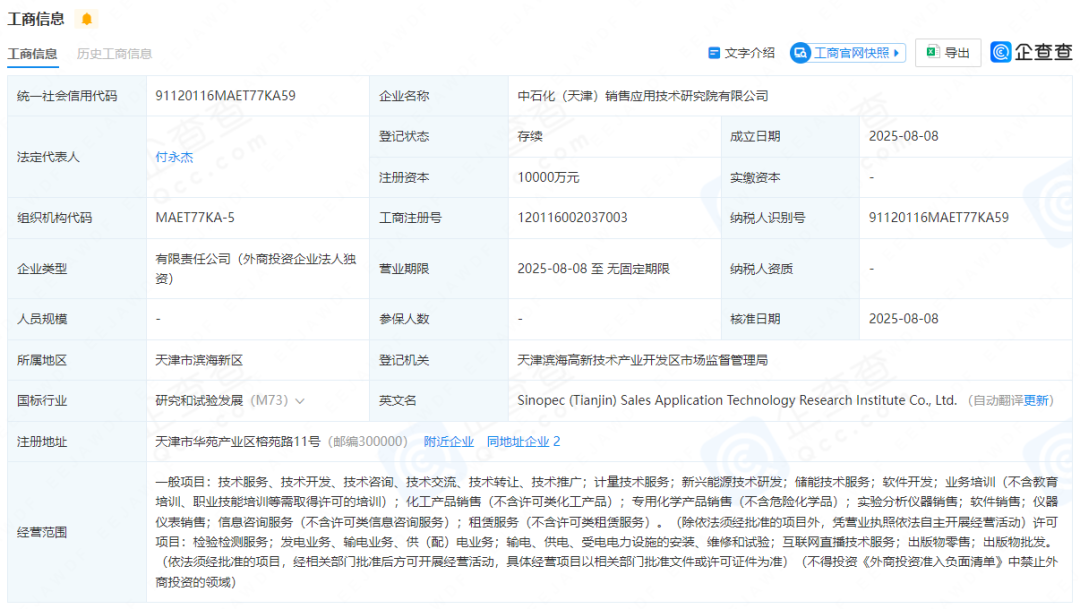Select the company name 中石化（天津）销售应用技术研究院有限公司
Image resolution: width=1080 pixels, height=609 pixels.
[x=643, y=96]
